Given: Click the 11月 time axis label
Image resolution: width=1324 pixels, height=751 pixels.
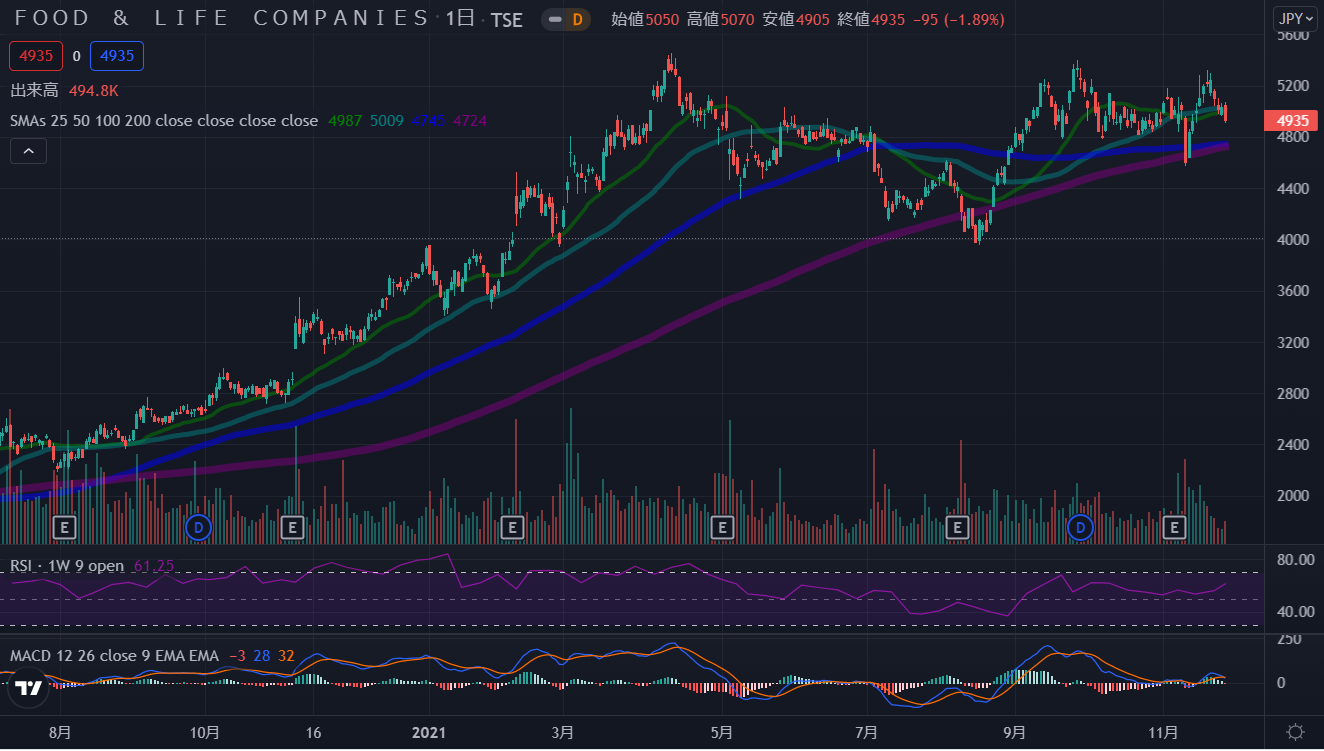Looking at the screenshot, I should pos(1164,732).
